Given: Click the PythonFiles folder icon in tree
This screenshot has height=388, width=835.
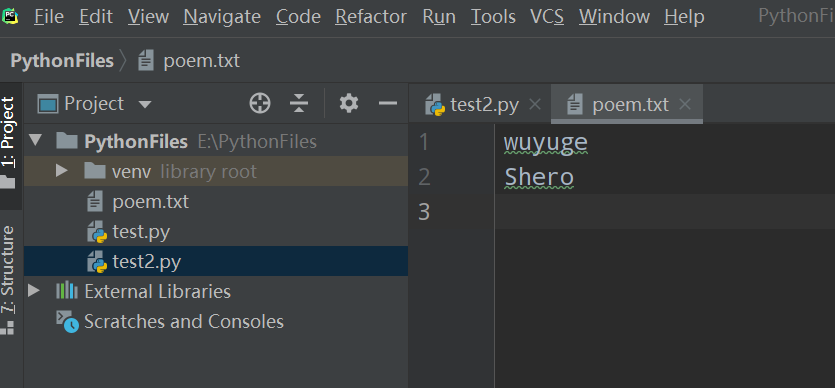Looking at the screenshot, I should coord(67,141).
